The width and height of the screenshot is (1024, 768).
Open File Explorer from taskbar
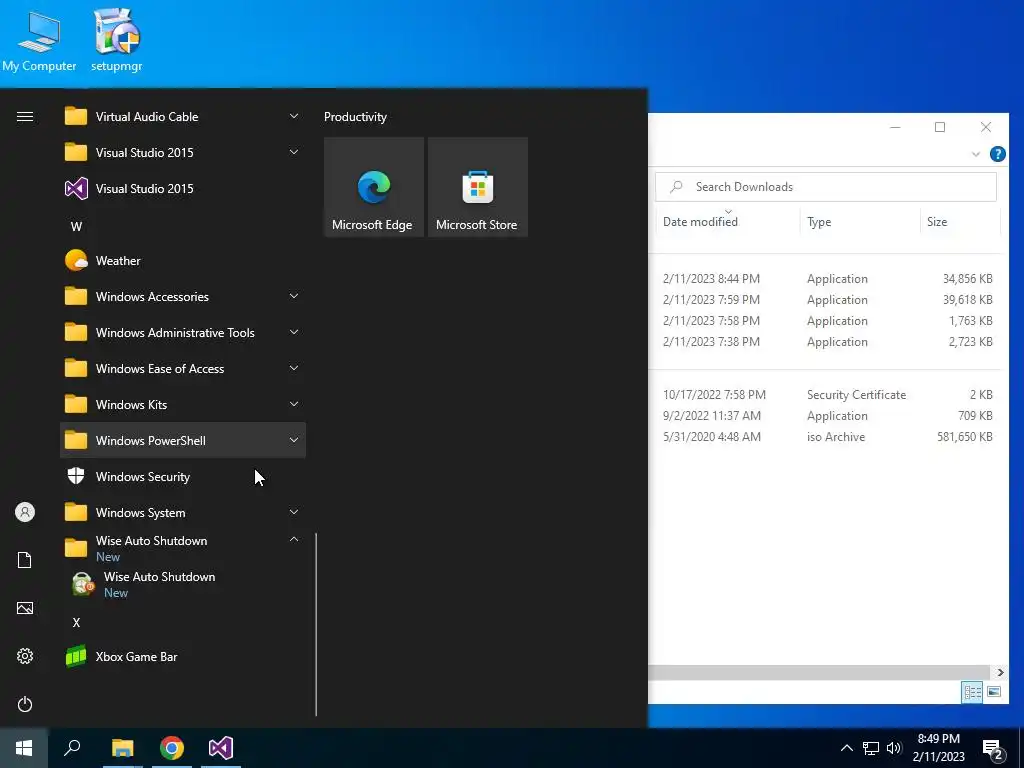122,748
